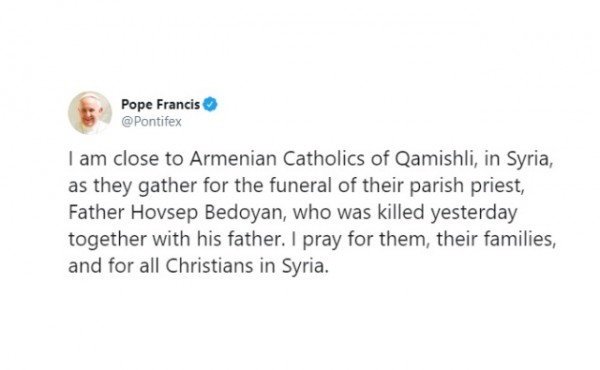Click the word 'Christians' in the final line
Viewport: 600px width, 370px height.
209,266
